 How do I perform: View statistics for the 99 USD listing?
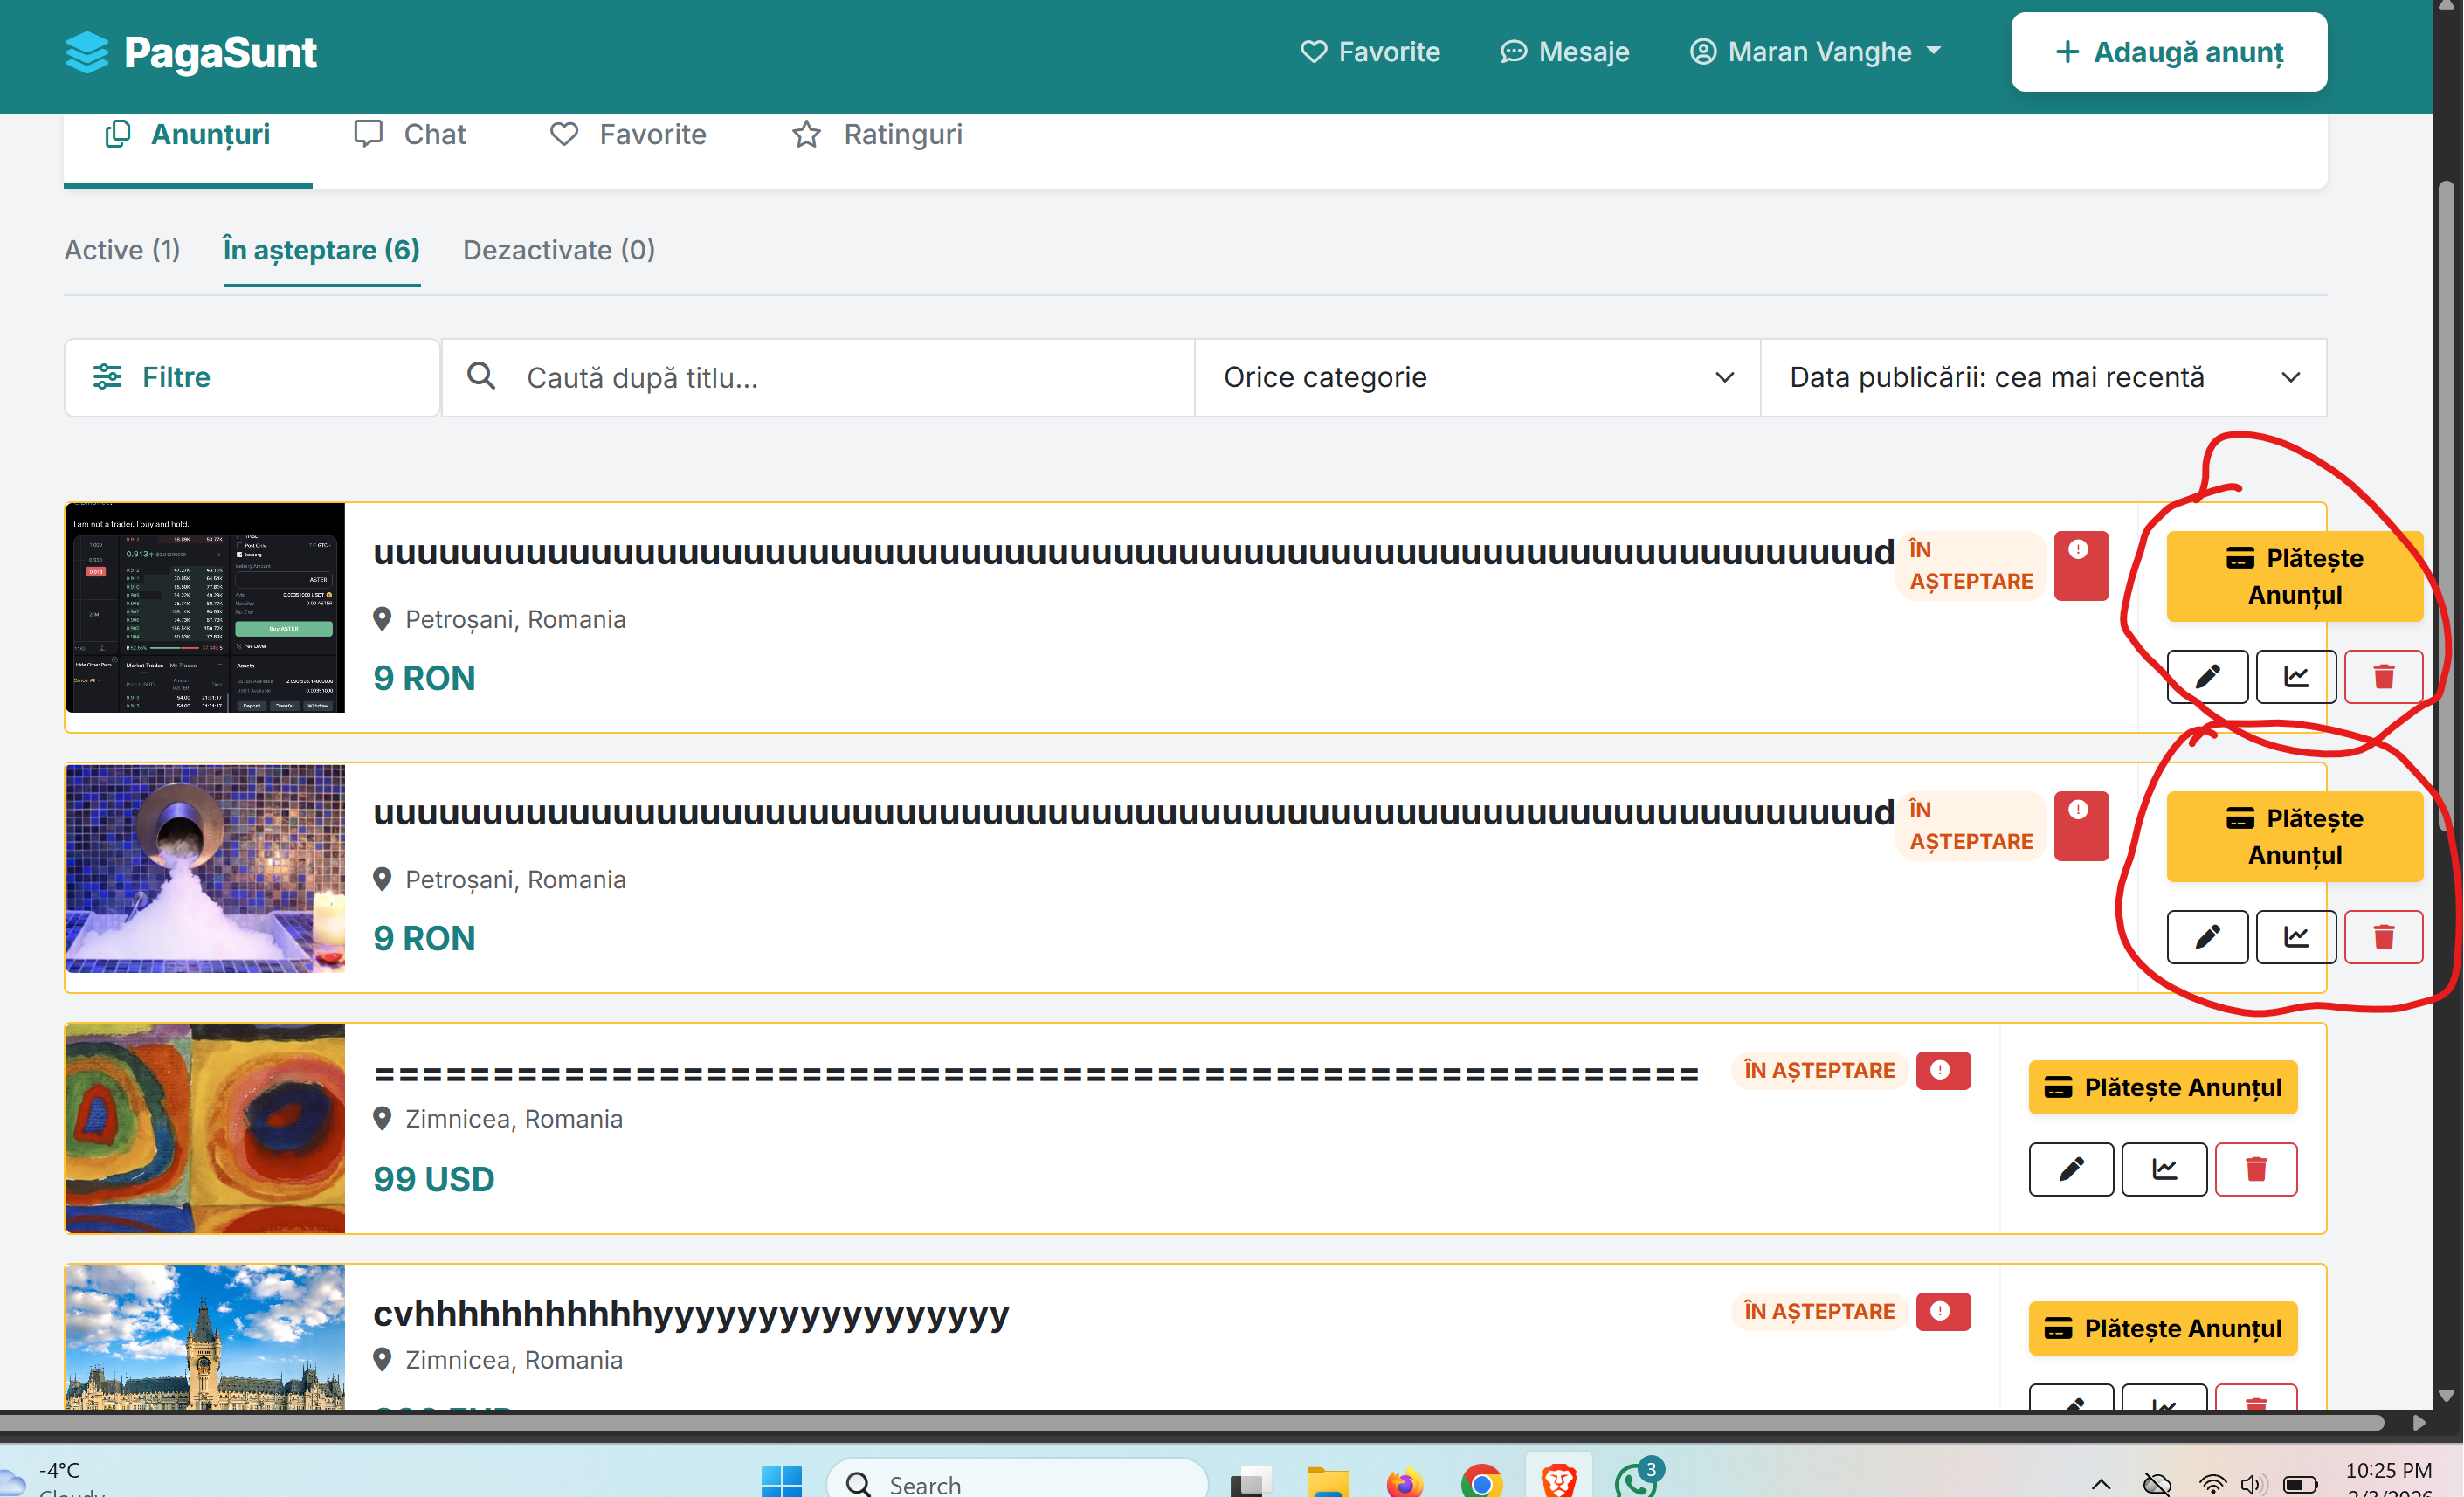click(2163, 1169)
